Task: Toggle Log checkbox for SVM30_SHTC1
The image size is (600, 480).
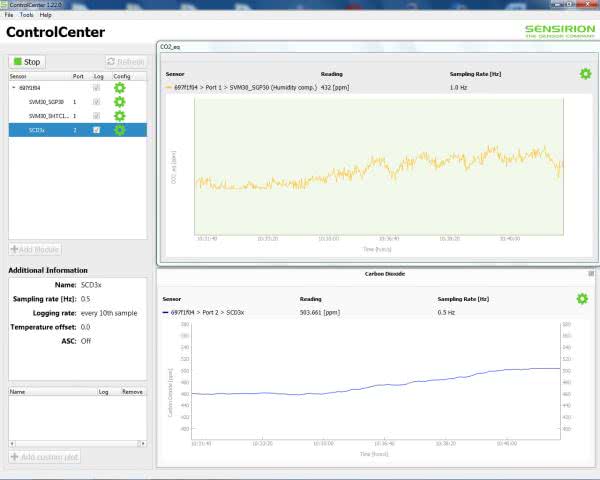Action: [96, 116]
